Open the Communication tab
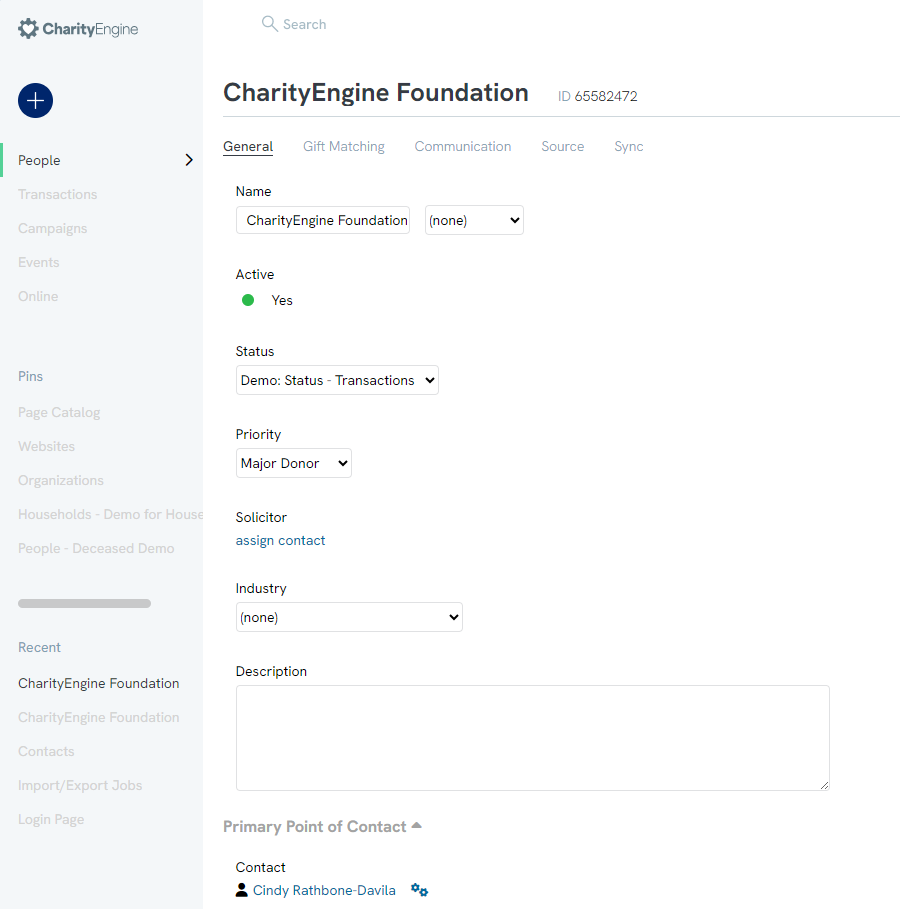The image size is (900, 909). coord(463,147)
